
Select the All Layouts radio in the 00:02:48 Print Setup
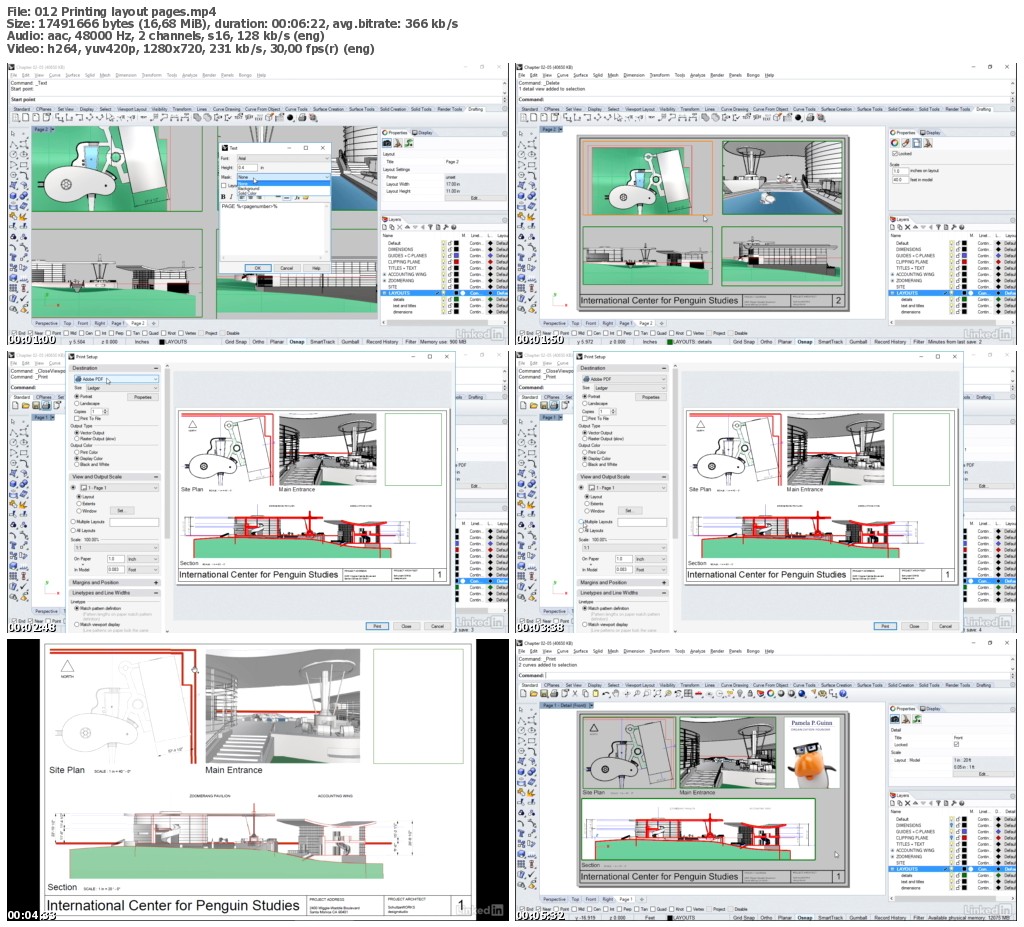[x=73, y=530]
